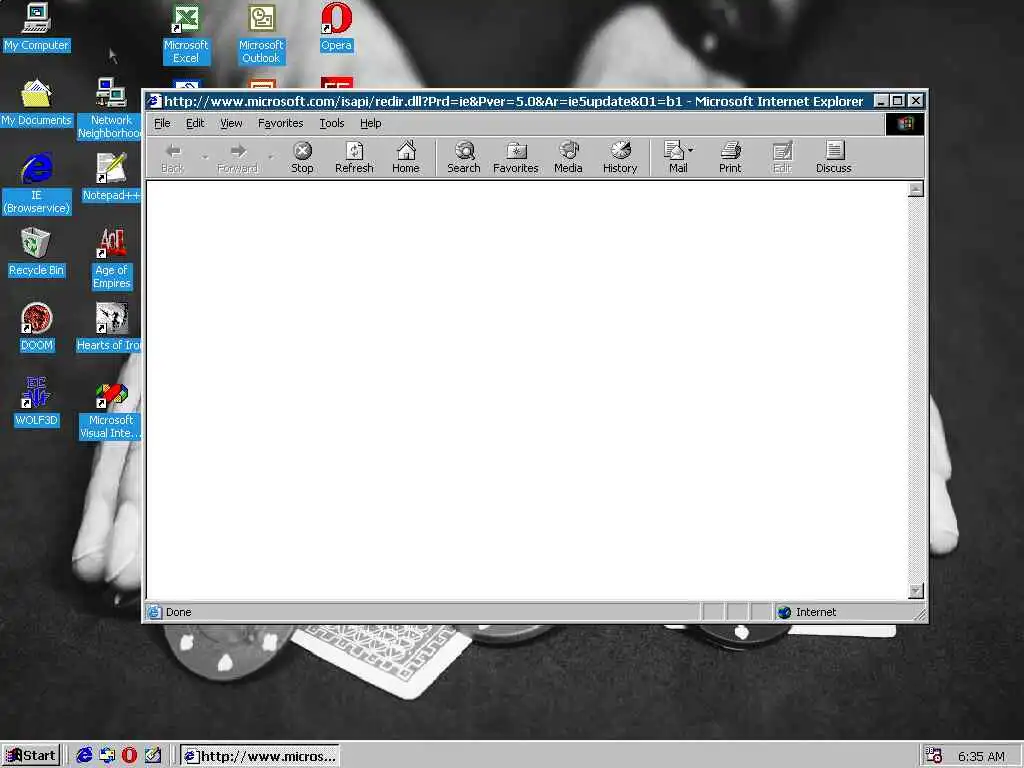The height and width of the screenshot is (768, 1024).
Task: Click the grayed Edit toolbar button
Action: pos(782,157)
